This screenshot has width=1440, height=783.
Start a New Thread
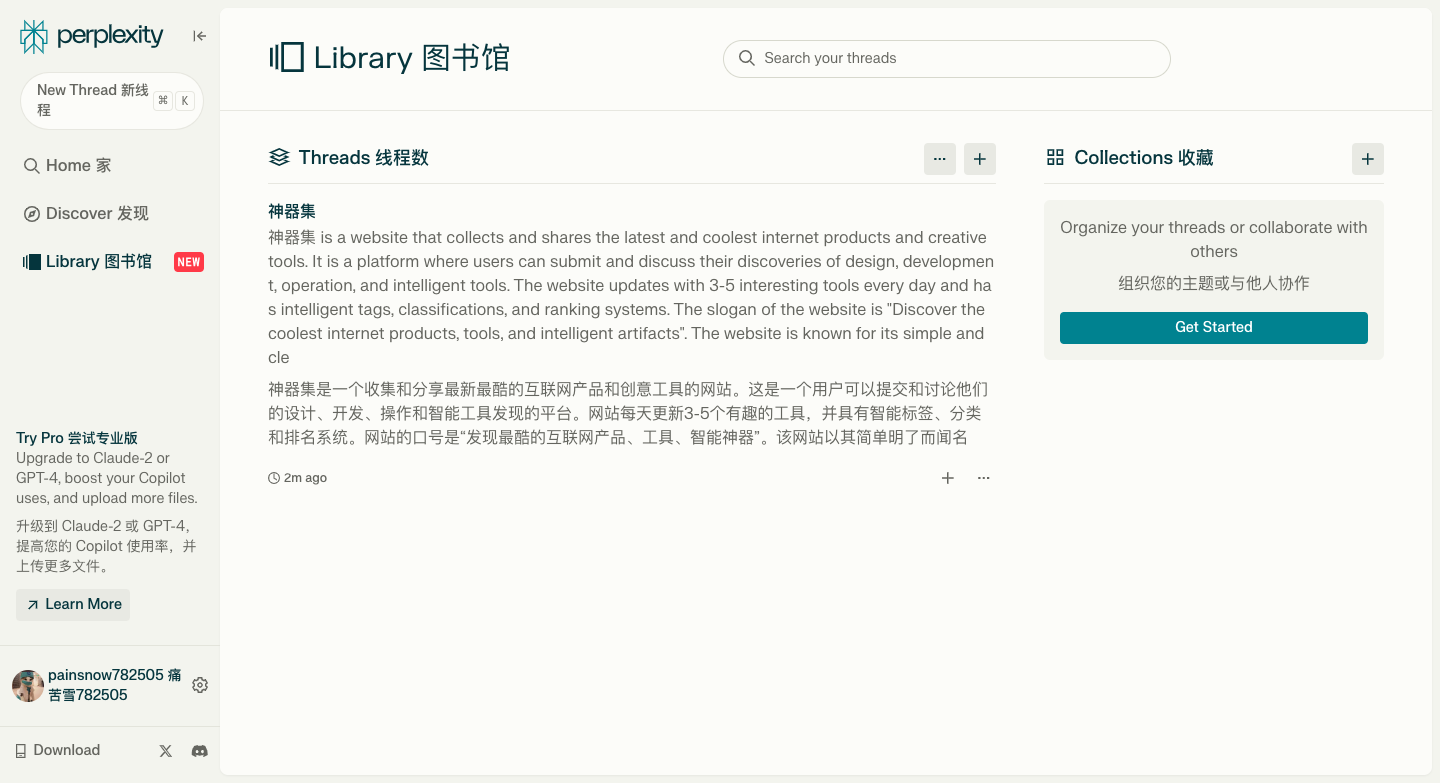coord(92,100)
